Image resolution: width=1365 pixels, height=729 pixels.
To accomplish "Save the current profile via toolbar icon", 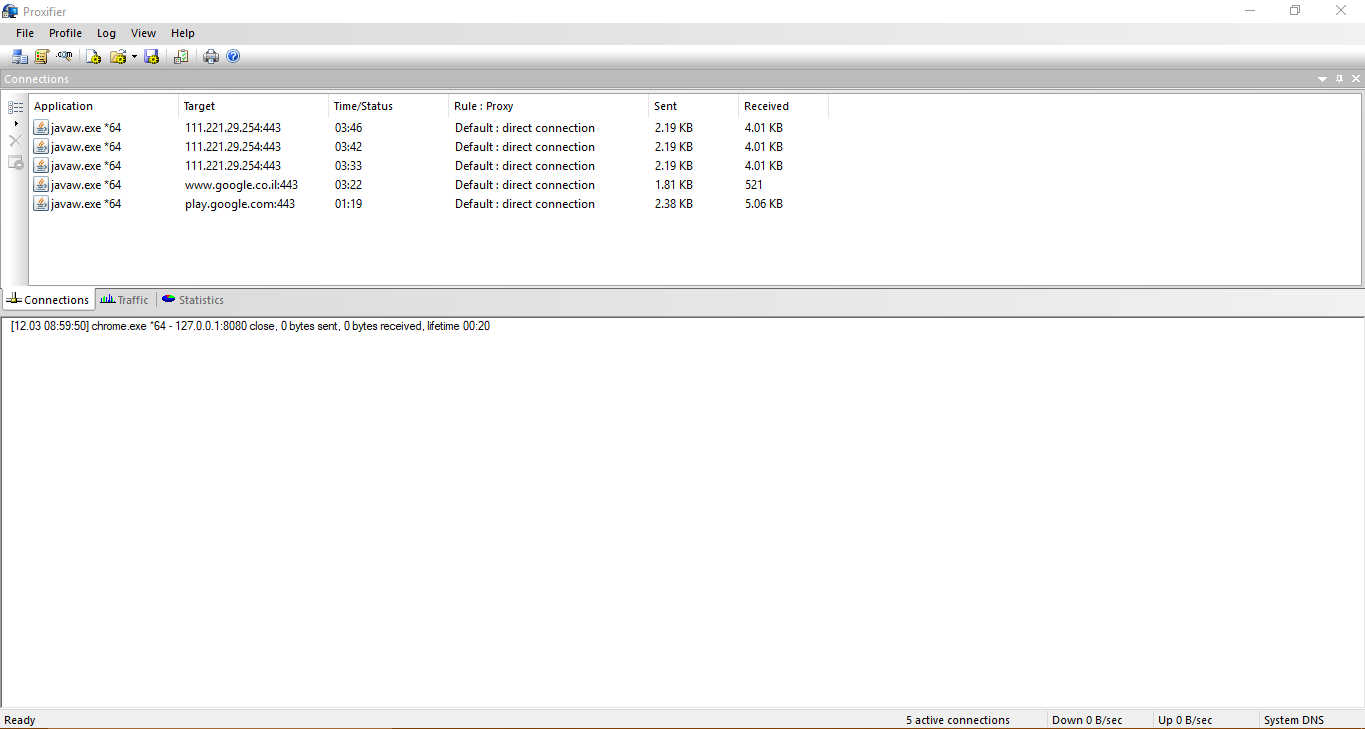I will 151,56.
